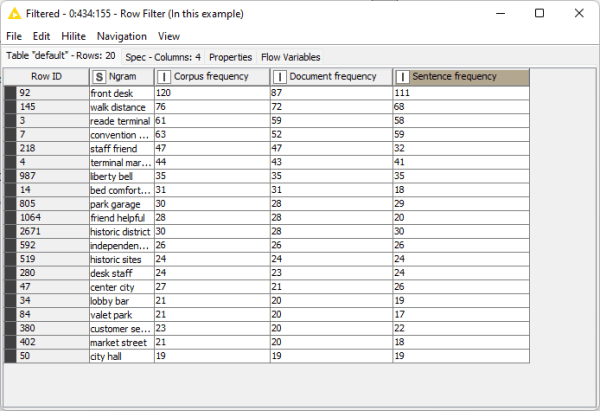Click document frequency value 87
Image resolution: width=600 pixels, height=411 pixels.
click(x=331, y=93)
